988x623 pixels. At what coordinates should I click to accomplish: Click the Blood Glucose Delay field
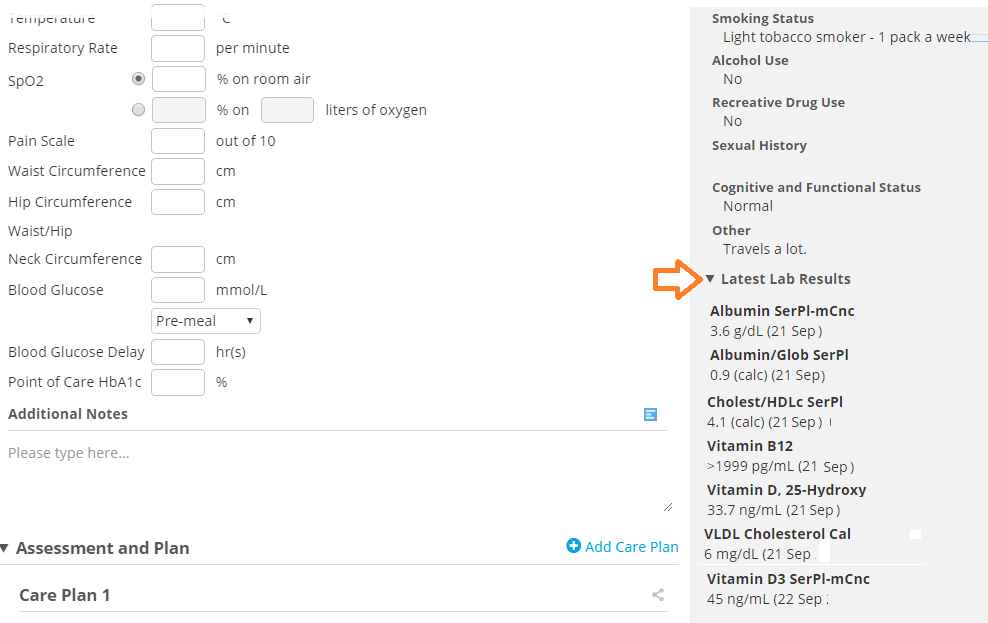(x=178, y=352)
